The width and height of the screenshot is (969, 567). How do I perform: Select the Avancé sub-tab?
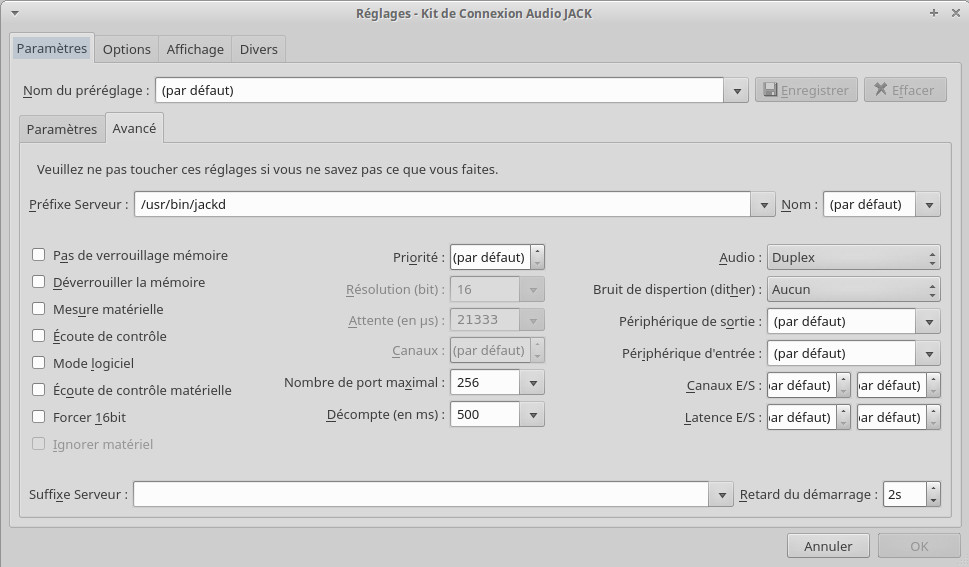tap(134, 128)
